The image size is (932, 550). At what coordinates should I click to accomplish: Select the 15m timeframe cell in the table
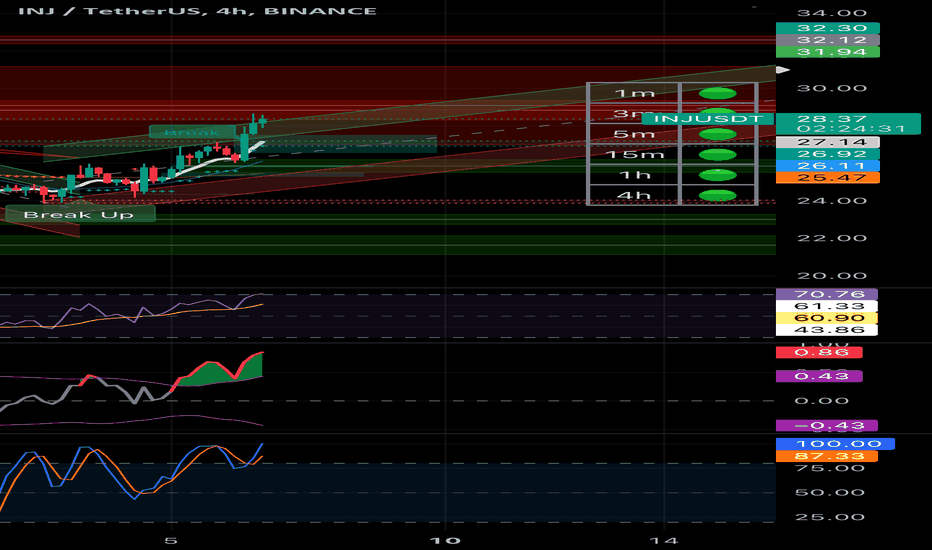click(x=634, y=155)
